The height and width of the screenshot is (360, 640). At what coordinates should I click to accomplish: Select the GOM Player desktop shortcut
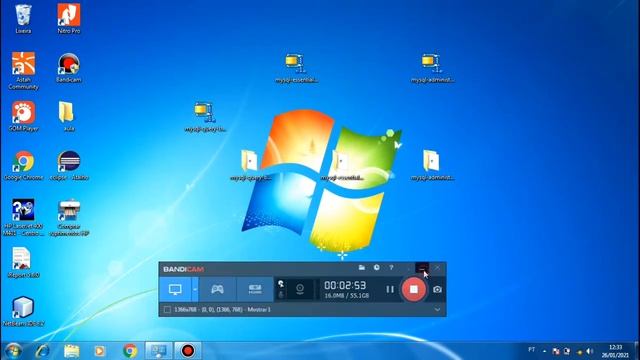click(23, 116)
